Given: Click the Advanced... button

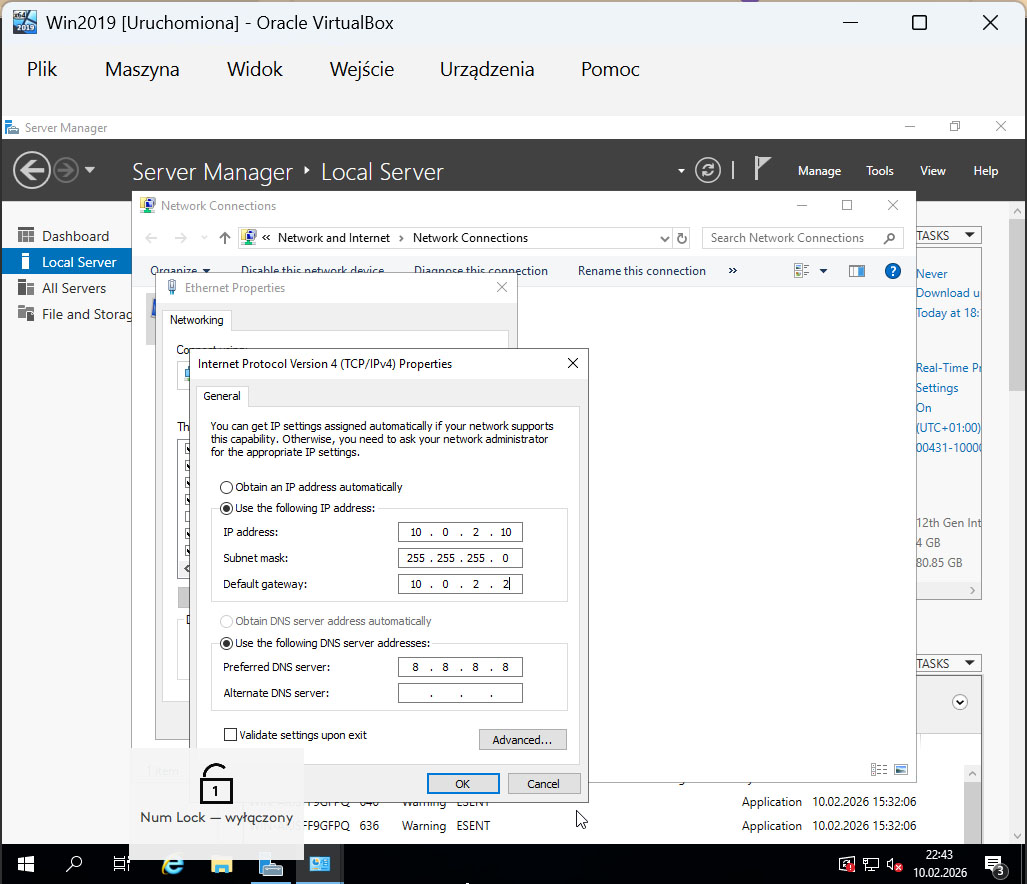Looking at the screenshot, I should tap(522, 740).
